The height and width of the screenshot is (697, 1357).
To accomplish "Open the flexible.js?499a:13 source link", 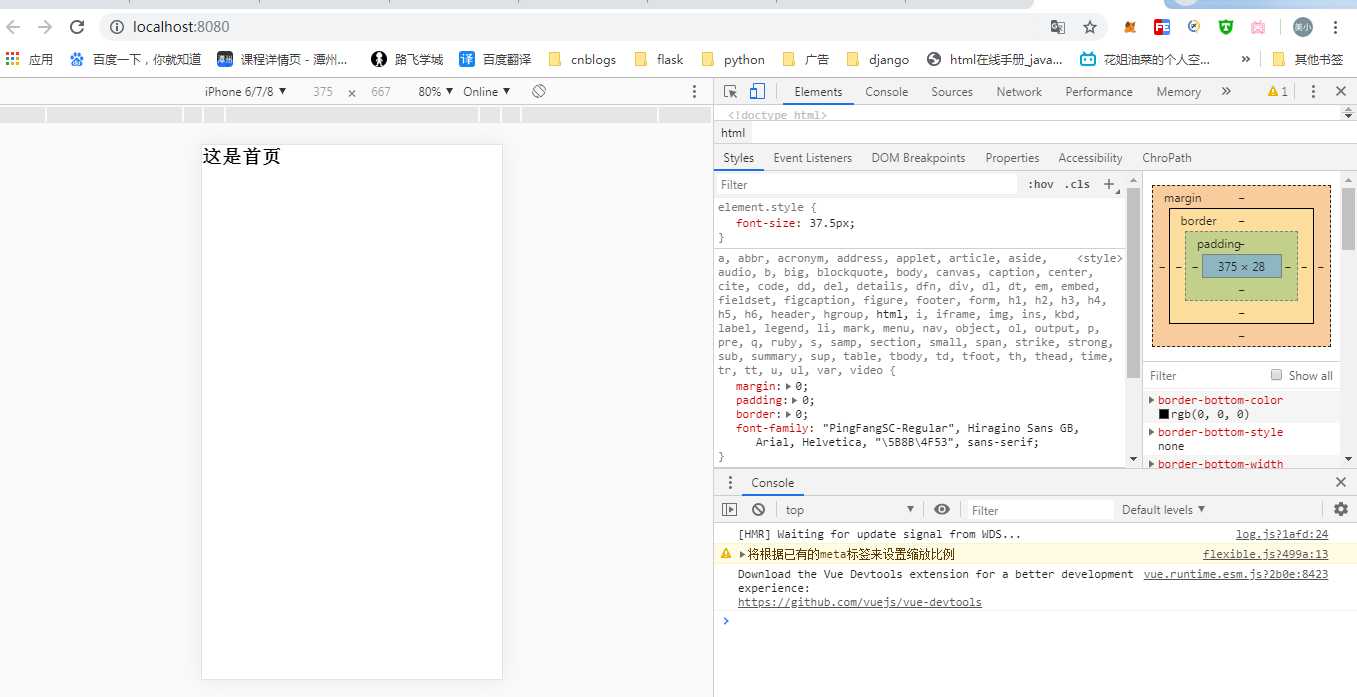I will [1265, 554].
